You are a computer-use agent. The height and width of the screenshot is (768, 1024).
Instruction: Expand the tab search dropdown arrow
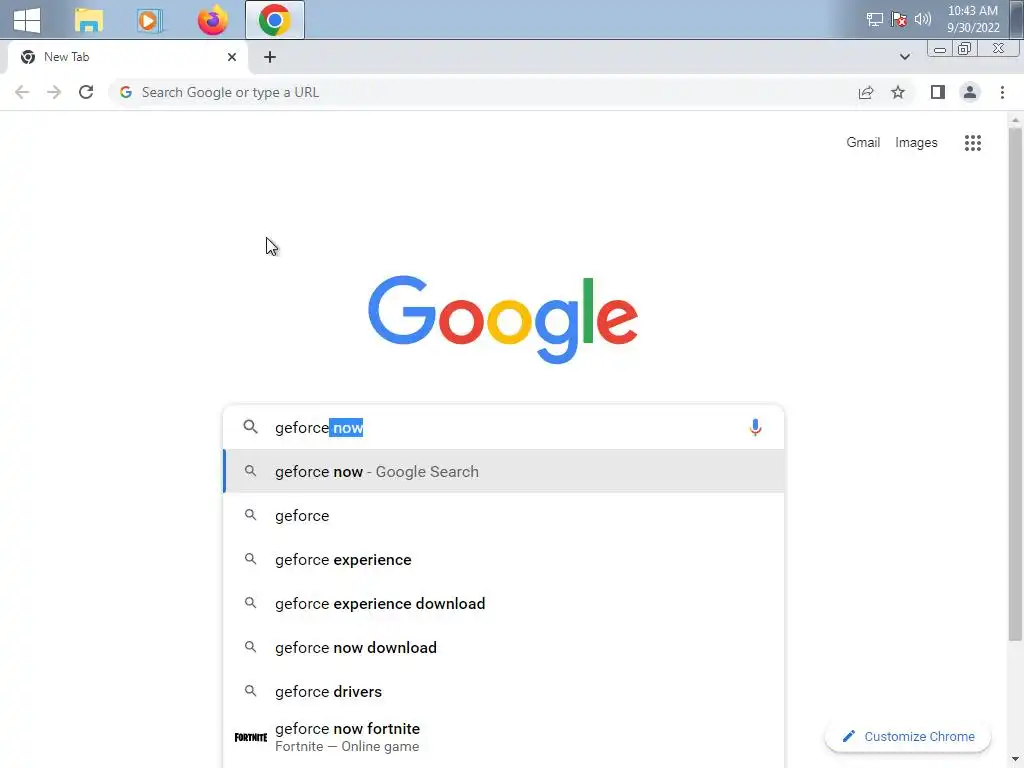[x=904, y=57]
